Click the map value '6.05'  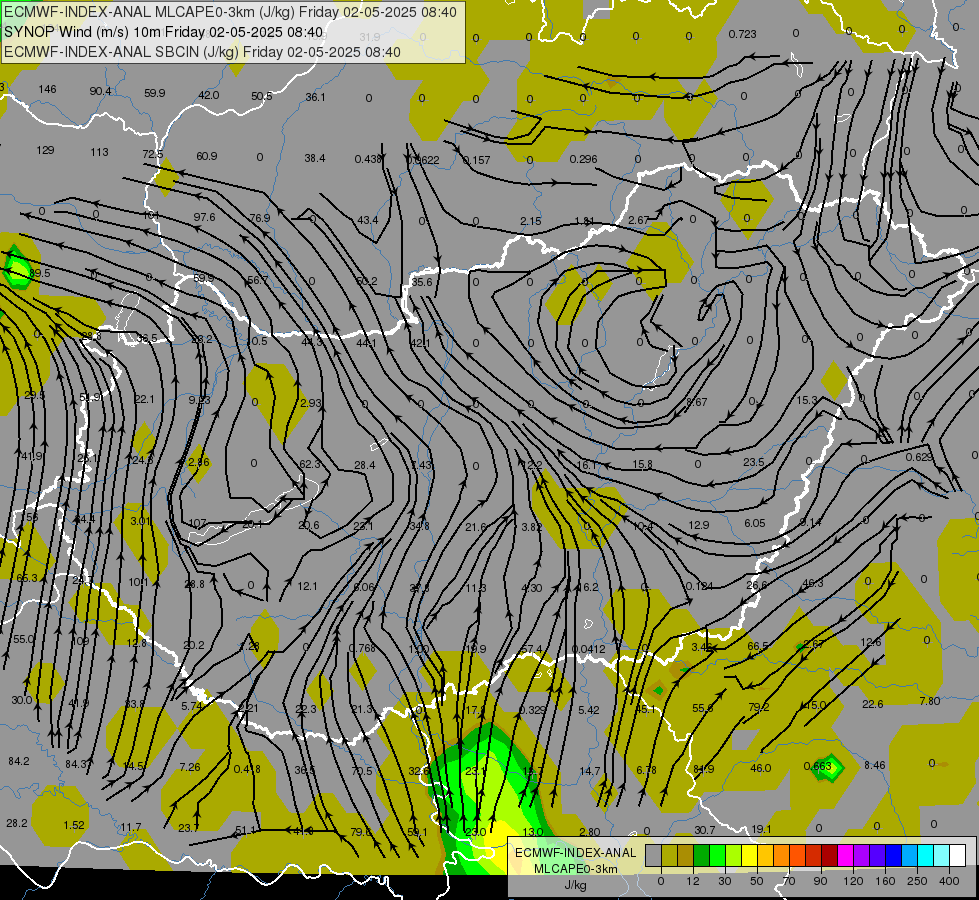pyautogui.click(x=755, y=523)
